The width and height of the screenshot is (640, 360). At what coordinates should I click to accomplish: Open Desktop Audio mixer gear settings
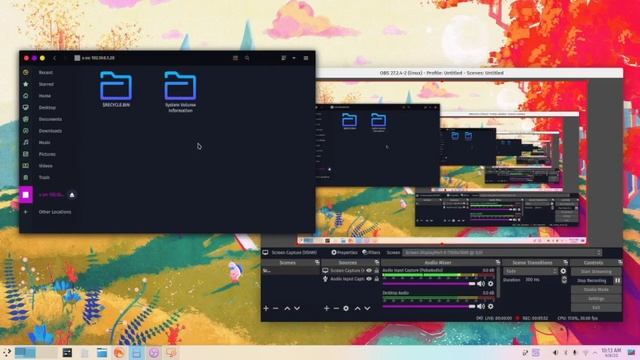point(491,306)
